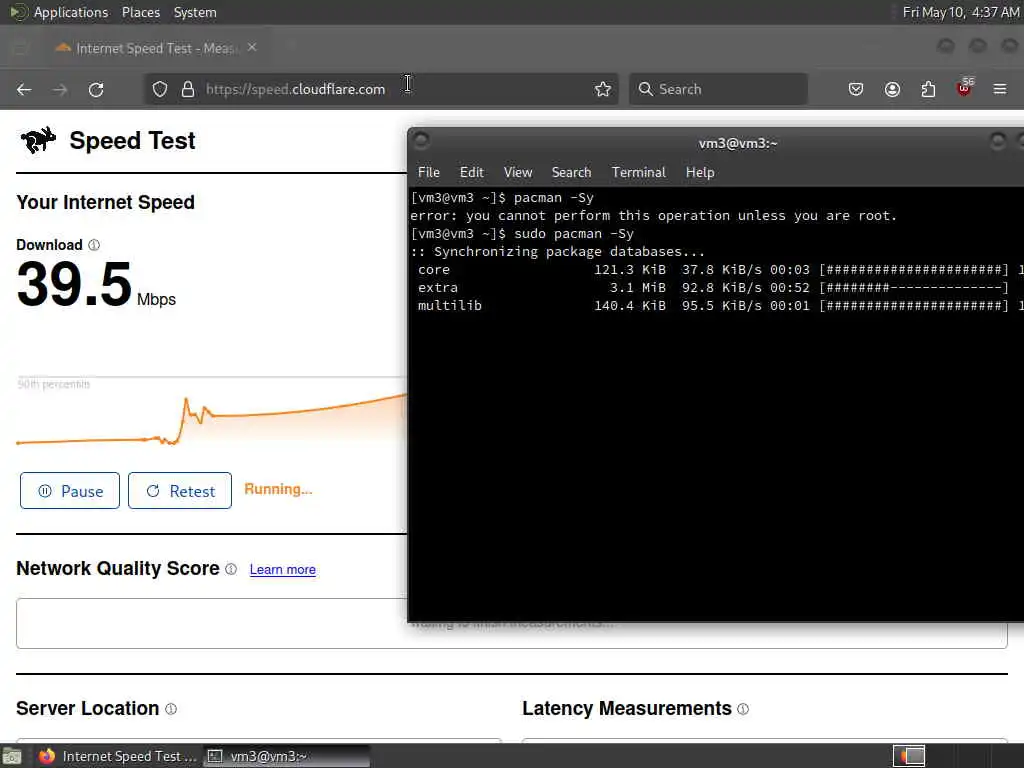The width and height of the screenshot is (1024, 768).
Task: Open the terminal File menu
Action: (428, 172)
